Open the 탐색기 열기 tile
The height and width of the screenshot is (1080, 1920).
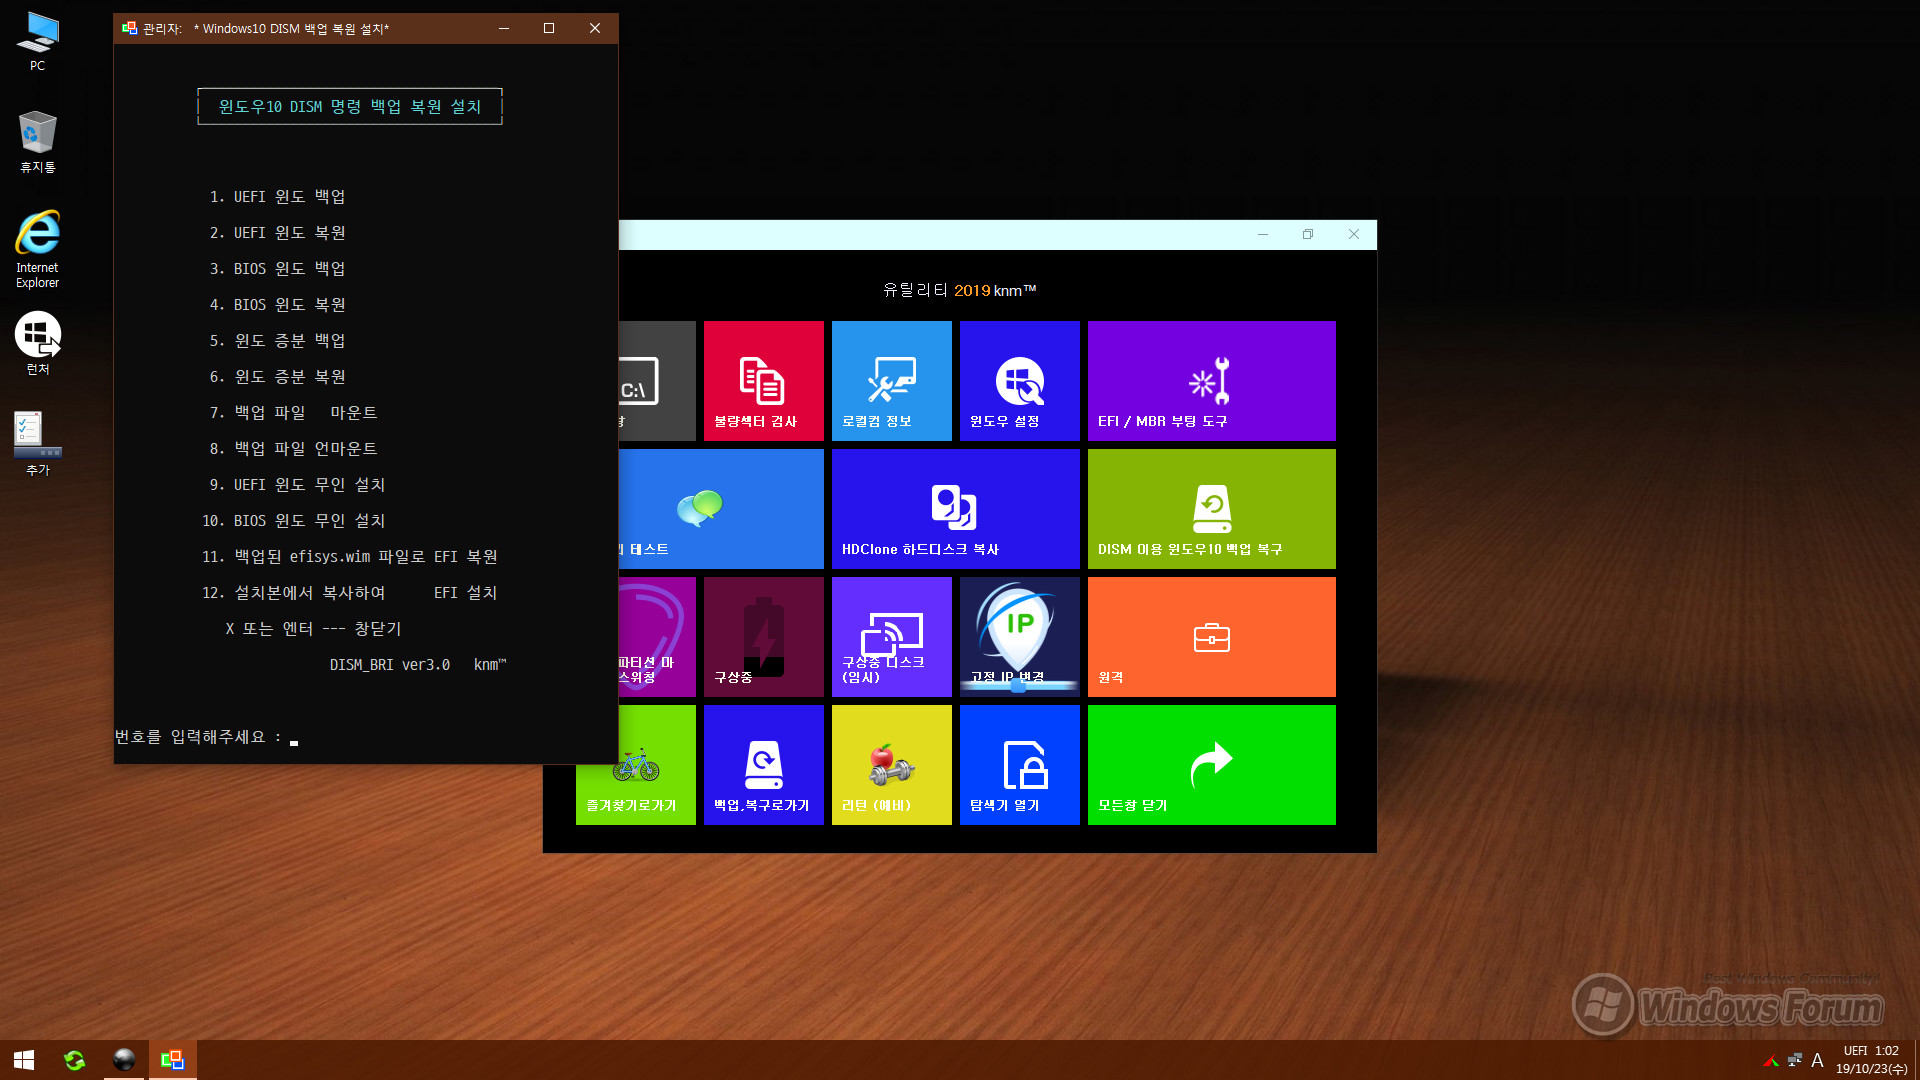(1019, 765)
